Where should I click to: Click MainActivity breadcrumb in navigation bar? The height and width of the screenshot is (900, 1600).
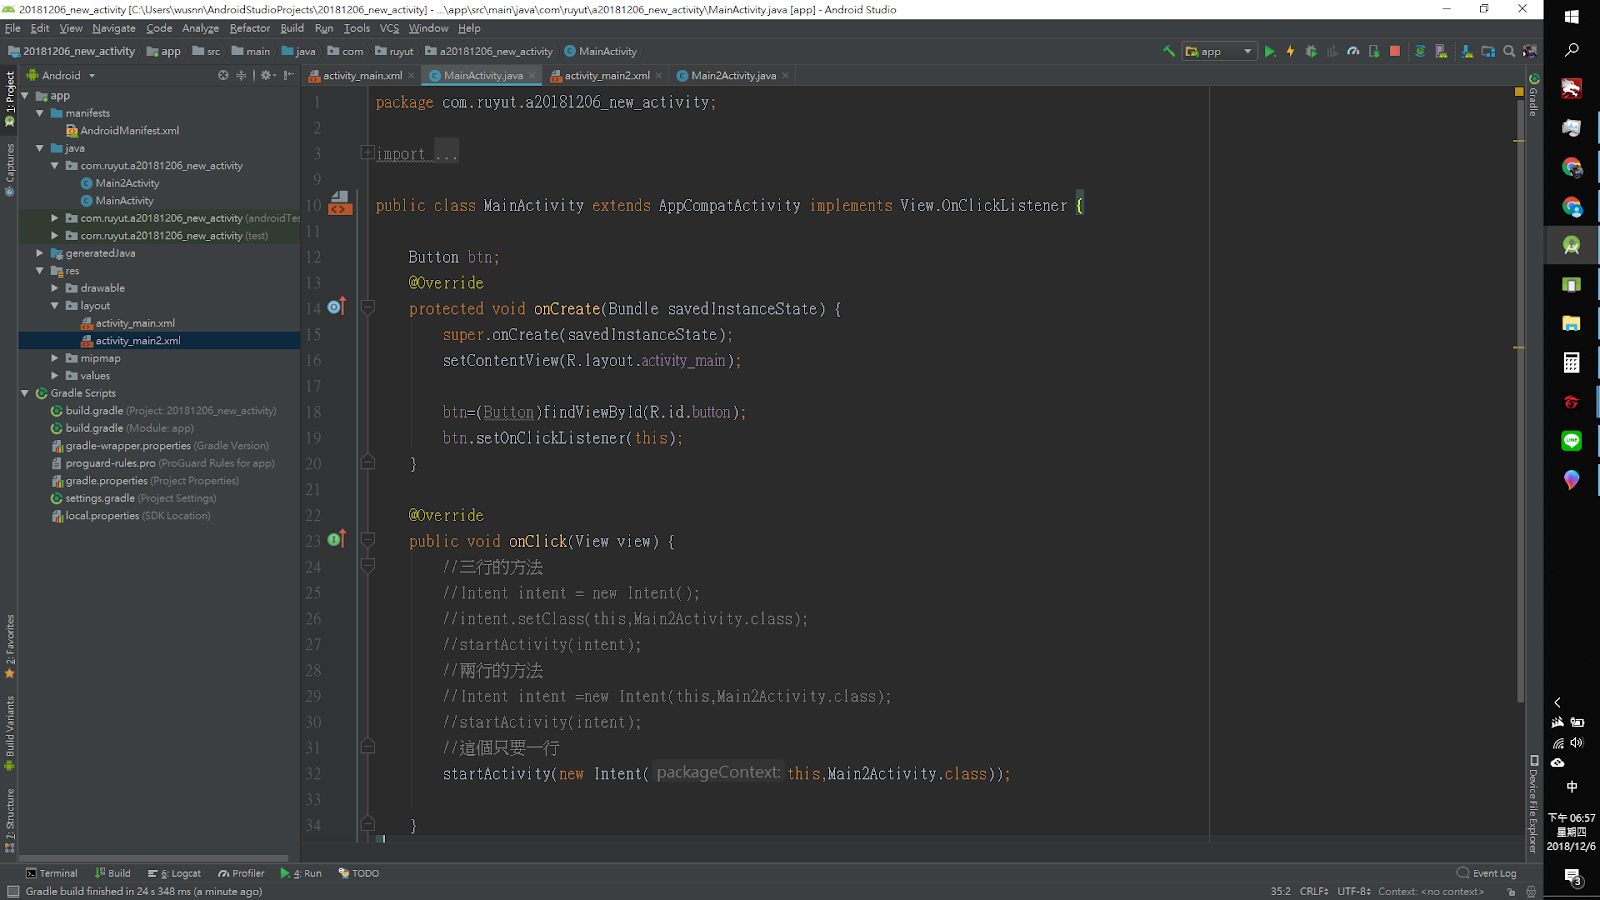600,51
